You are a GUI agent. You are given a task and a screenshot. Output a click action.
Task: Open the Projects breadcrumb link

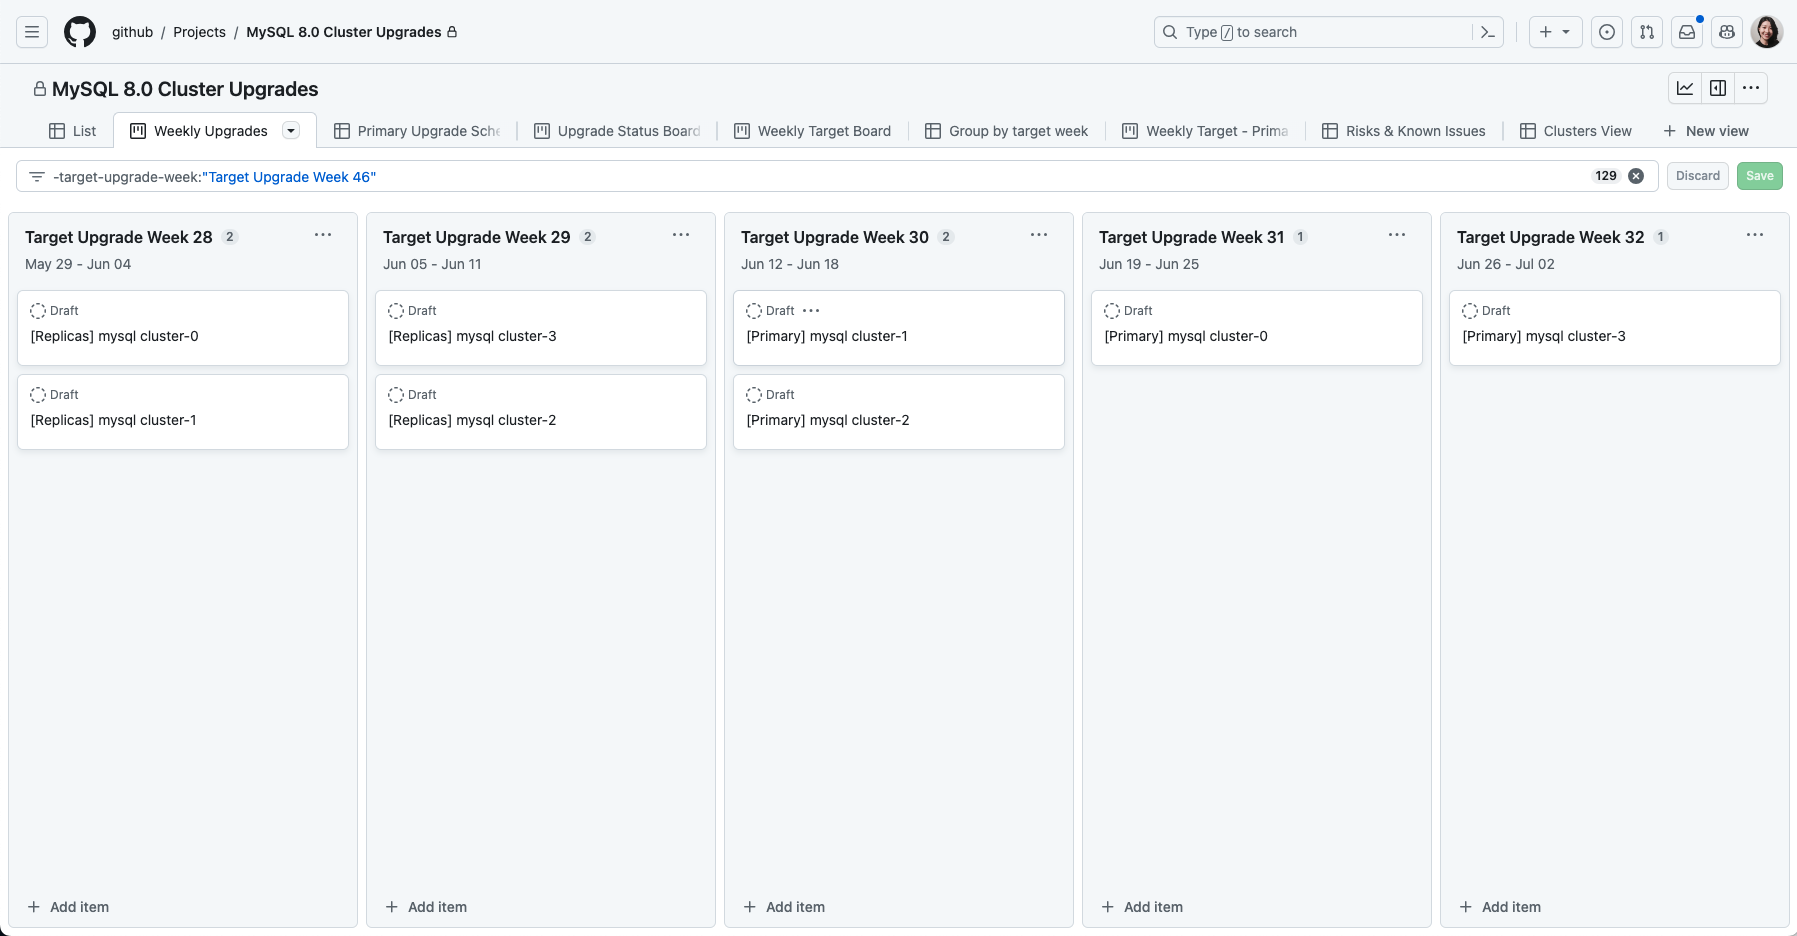[x=199, y=32]
